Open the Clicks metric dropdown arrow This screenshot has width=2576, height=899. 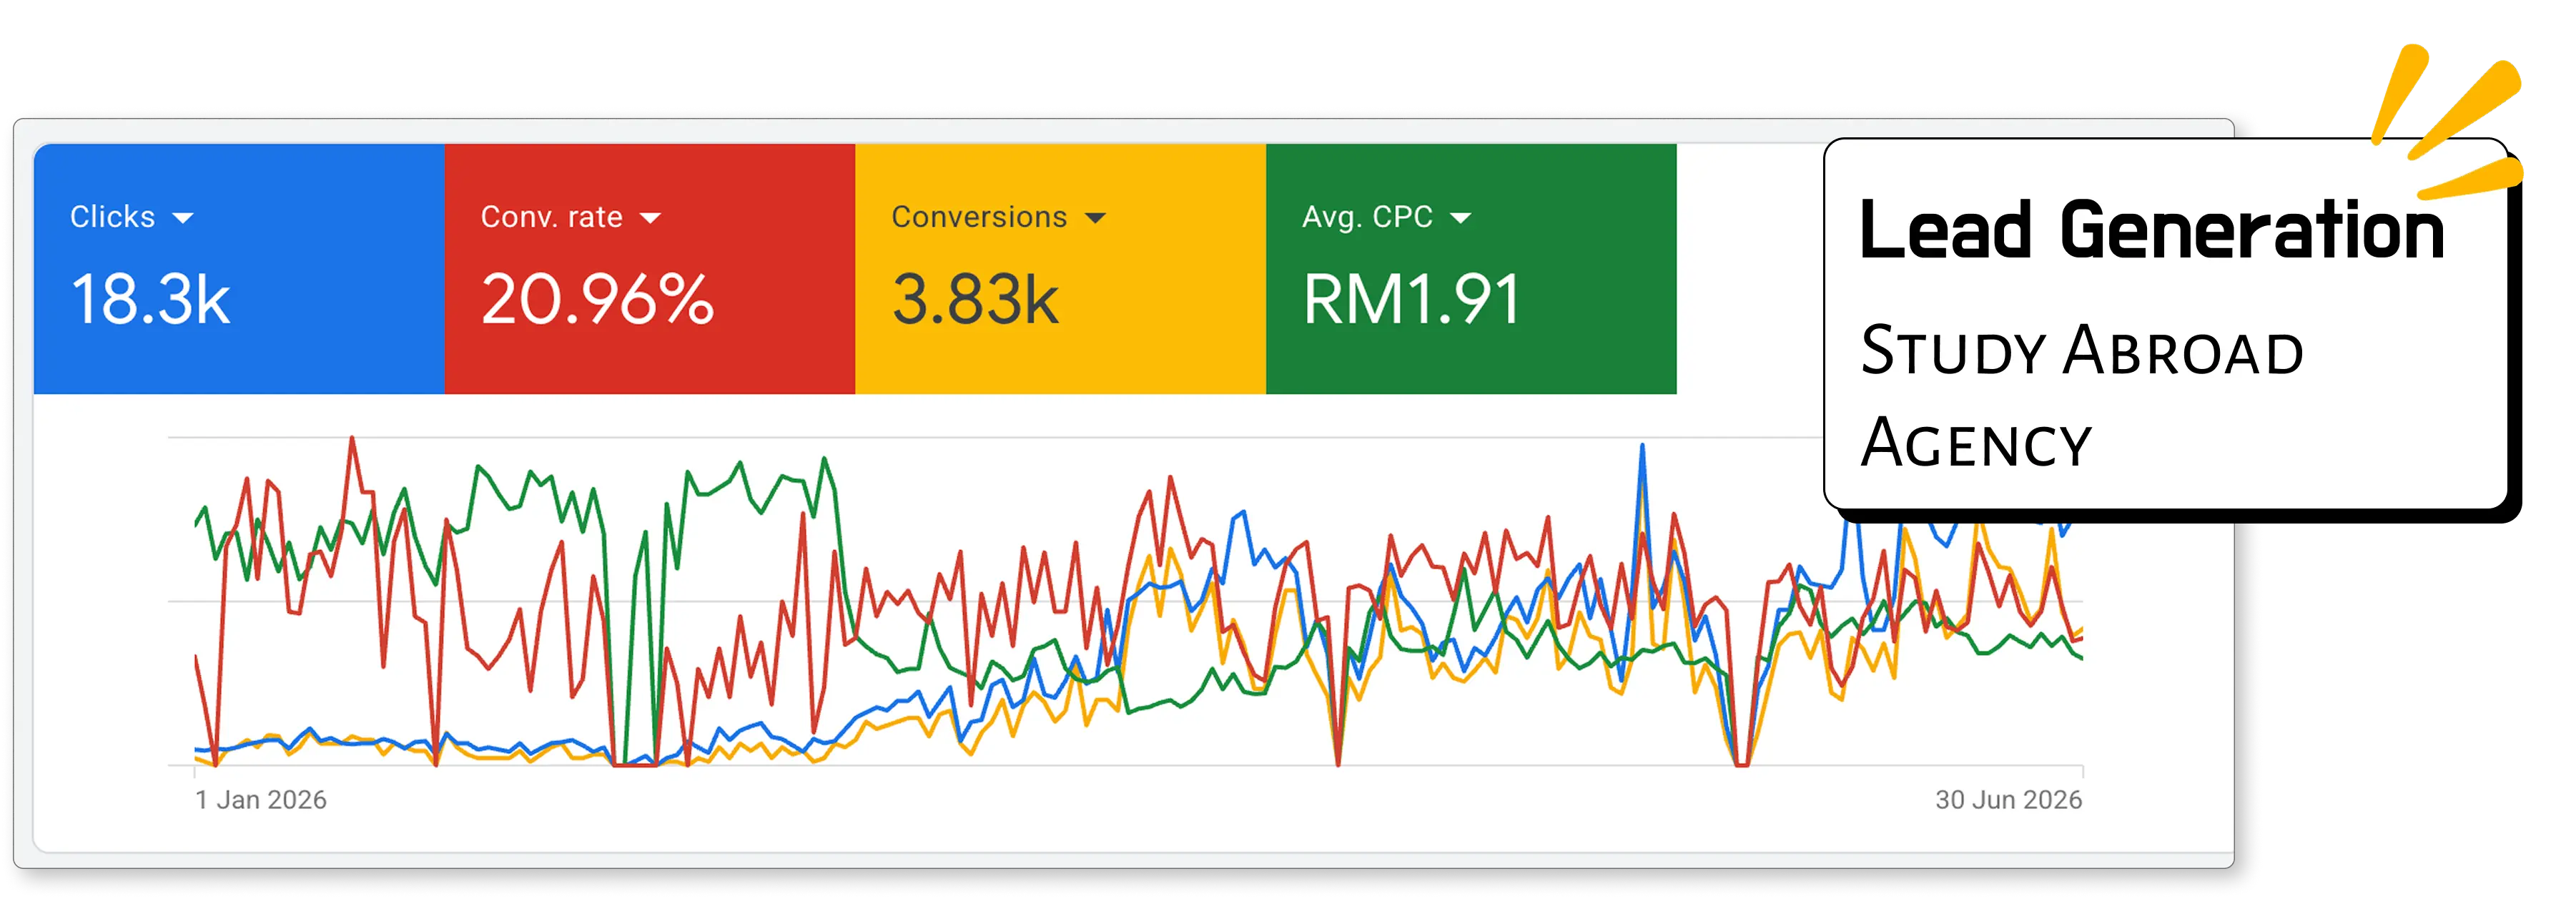click(x=182, y=218)
